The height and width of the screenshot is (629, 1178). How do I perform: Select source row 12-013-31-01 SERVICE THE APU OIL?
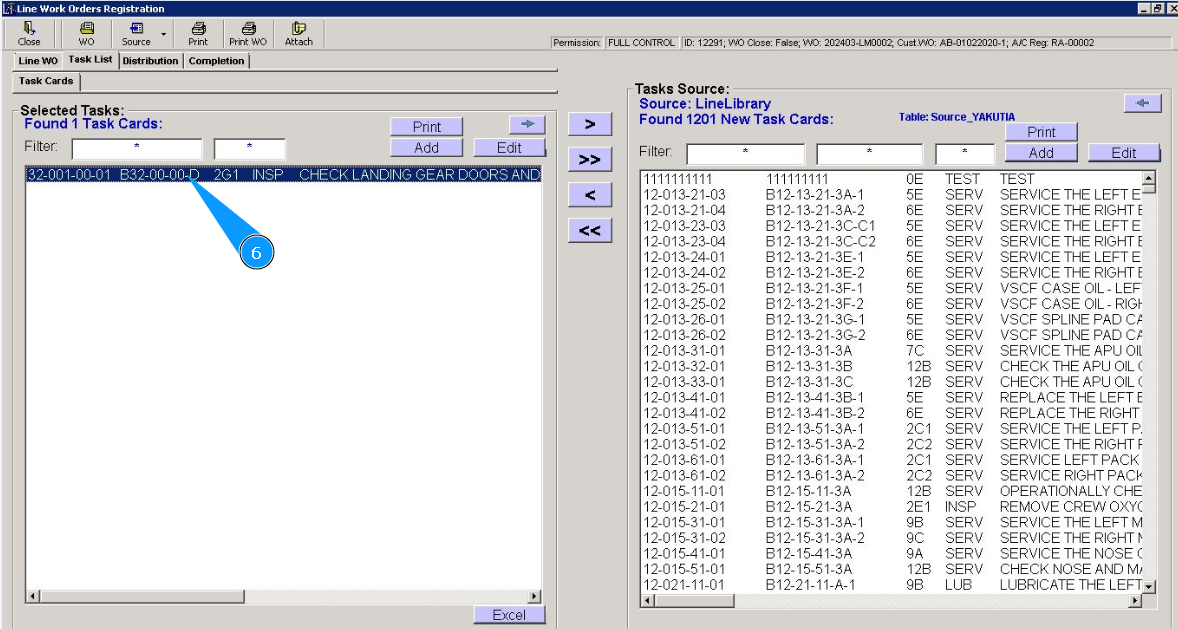click(892, 350)
